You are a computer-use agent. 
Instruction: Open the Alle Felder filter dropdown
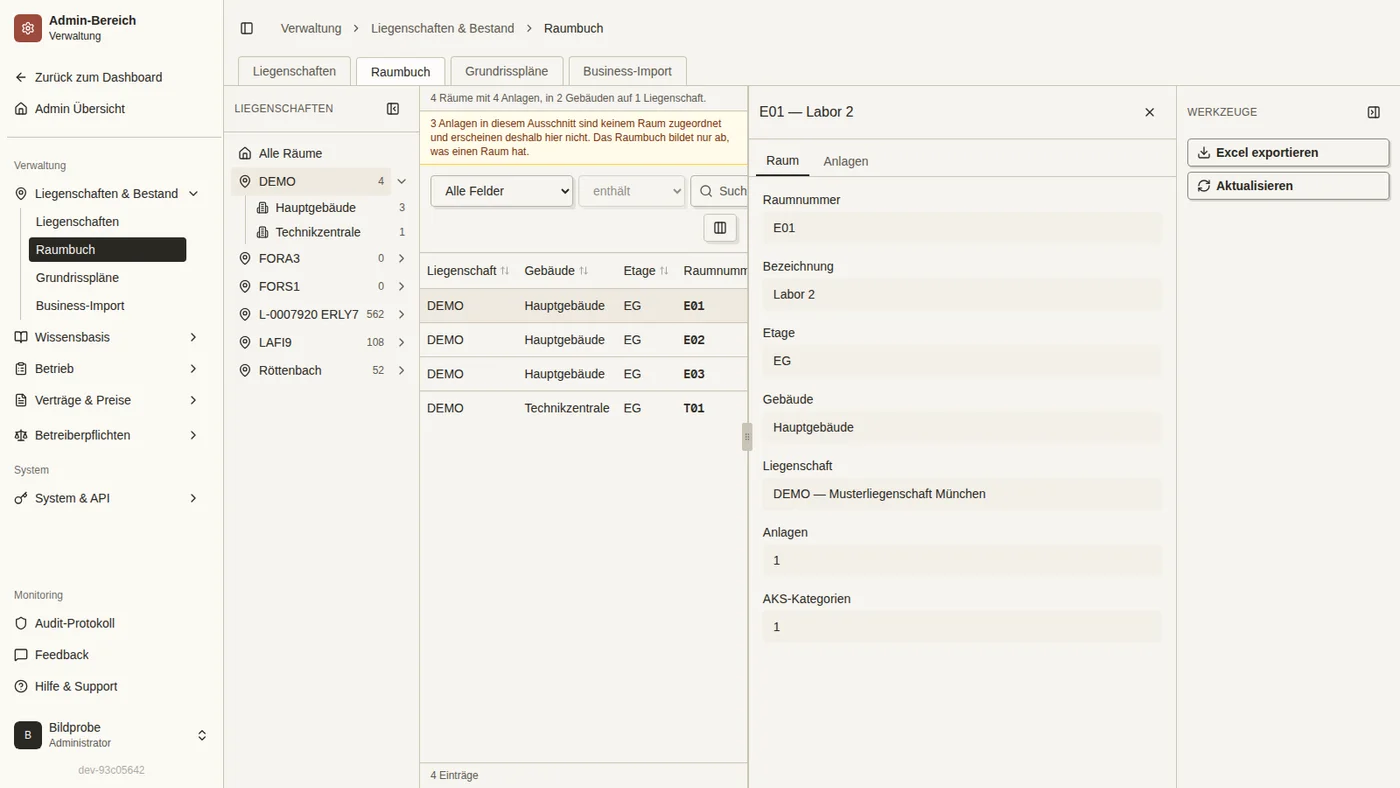(x=502, y=191)
